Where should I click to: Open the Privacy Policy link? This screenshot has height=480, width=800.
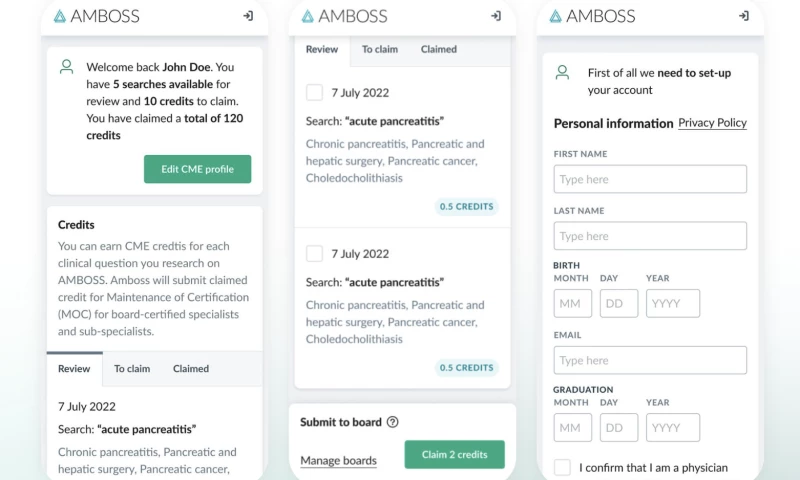(x=712, y=123)
